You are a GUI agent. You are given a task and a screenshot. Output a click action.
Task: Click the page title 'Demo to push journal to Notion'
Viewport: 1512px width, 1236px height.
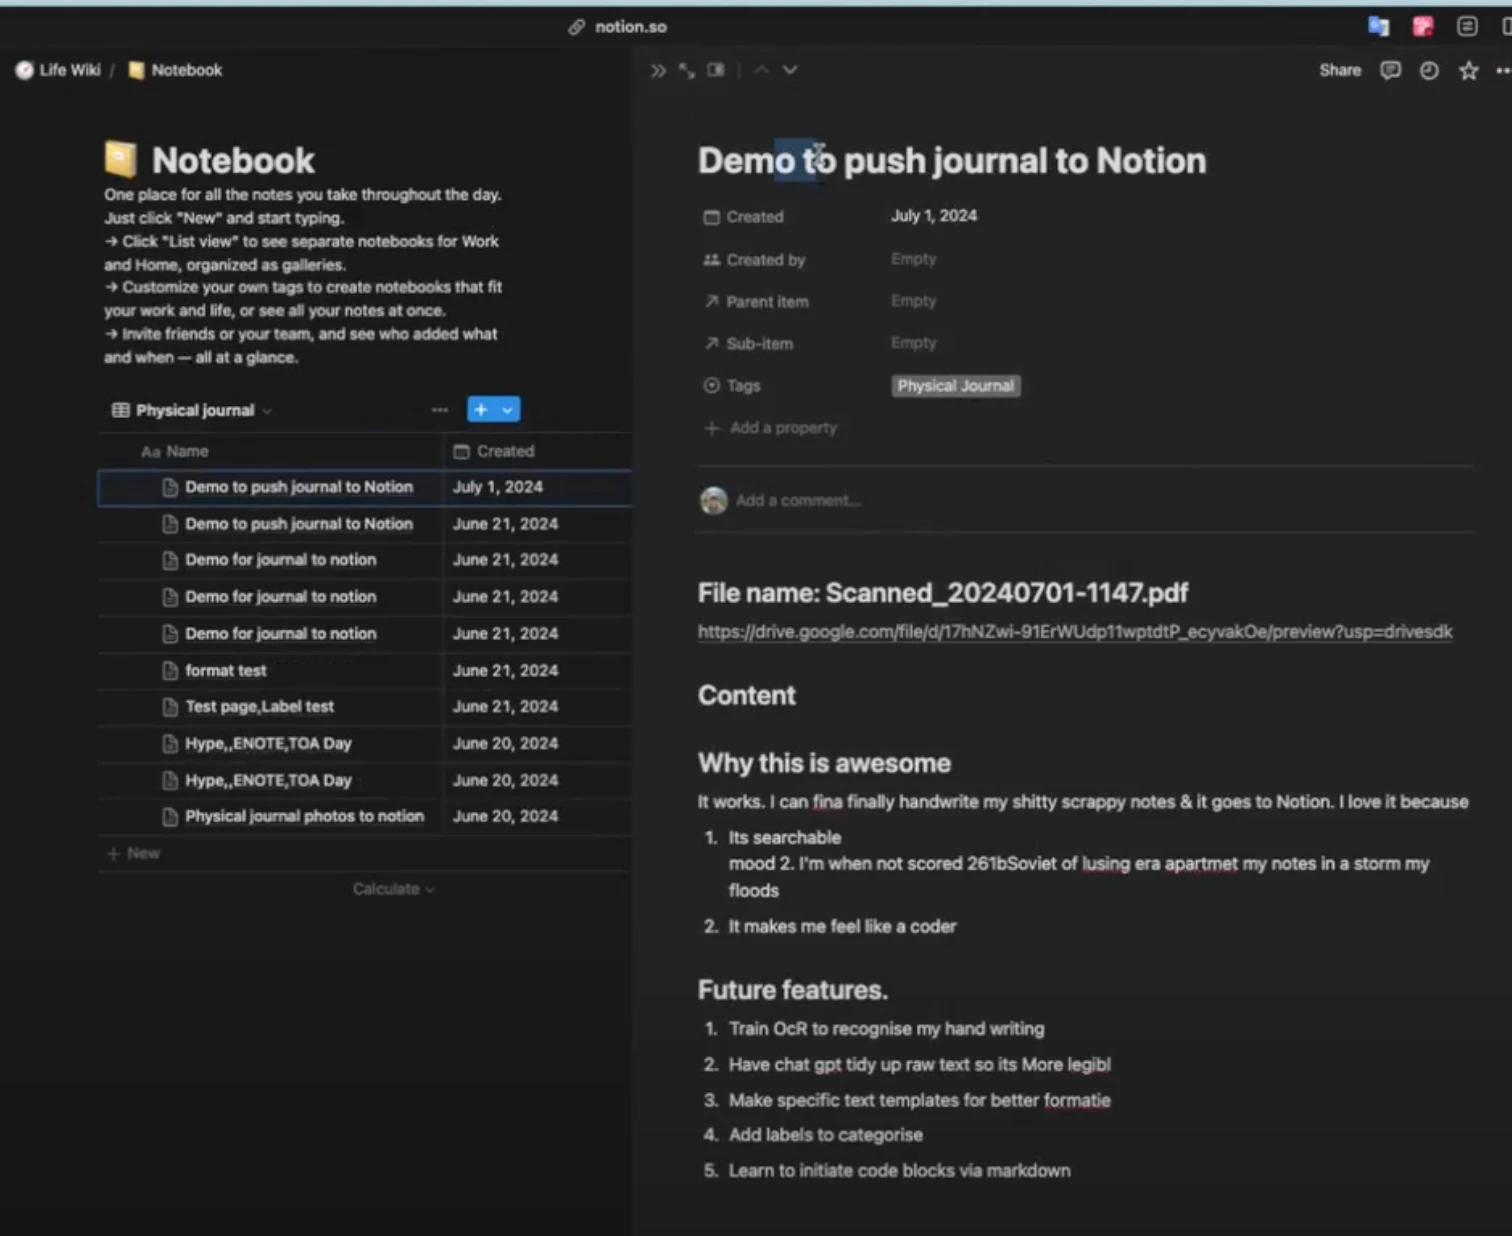(x=952, y=160)
